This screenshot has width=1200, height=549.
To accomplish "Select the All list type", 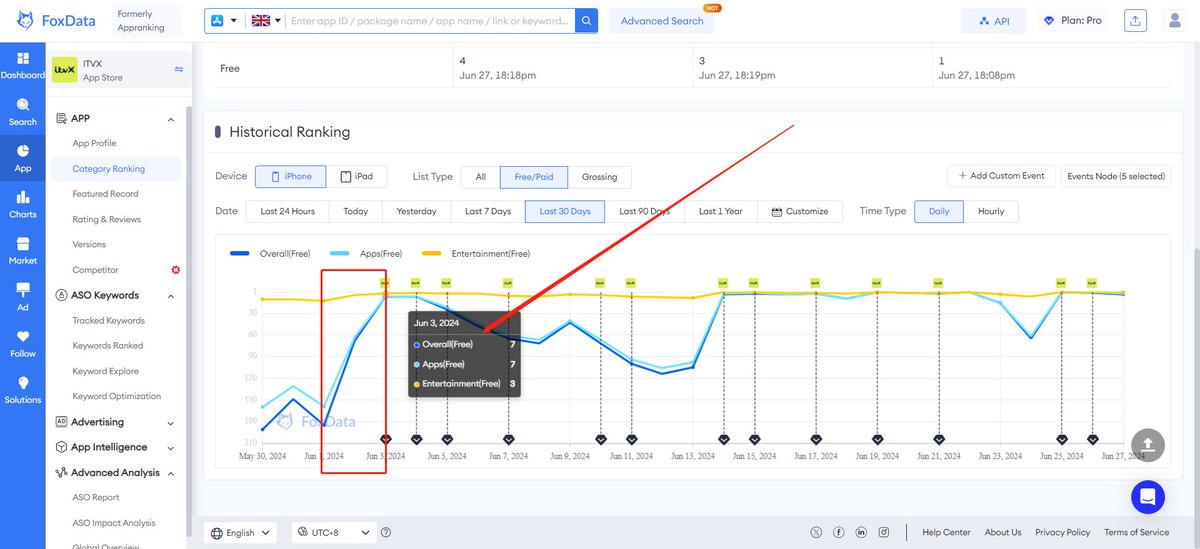I will (x=480, y=177).
